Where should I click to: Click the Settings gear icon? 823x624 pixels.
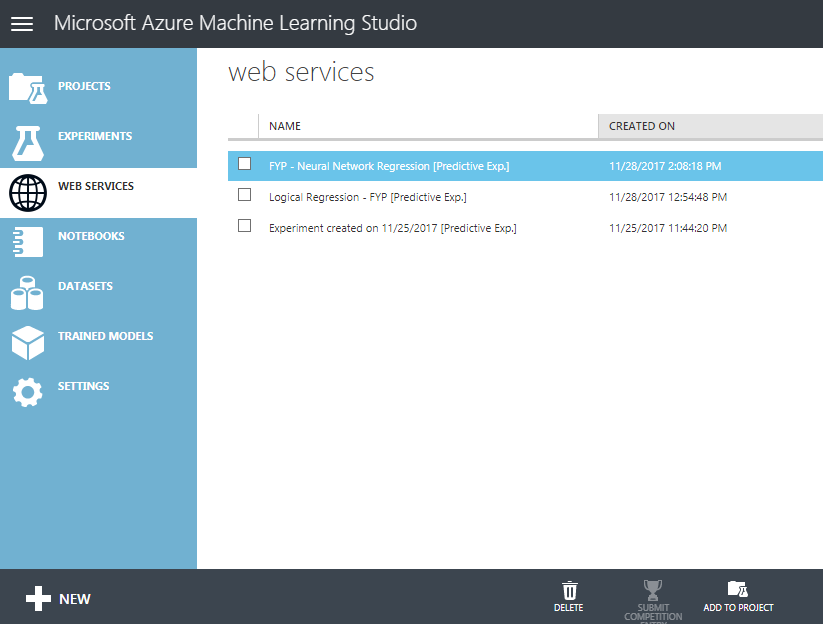click(x=27, y=392)
